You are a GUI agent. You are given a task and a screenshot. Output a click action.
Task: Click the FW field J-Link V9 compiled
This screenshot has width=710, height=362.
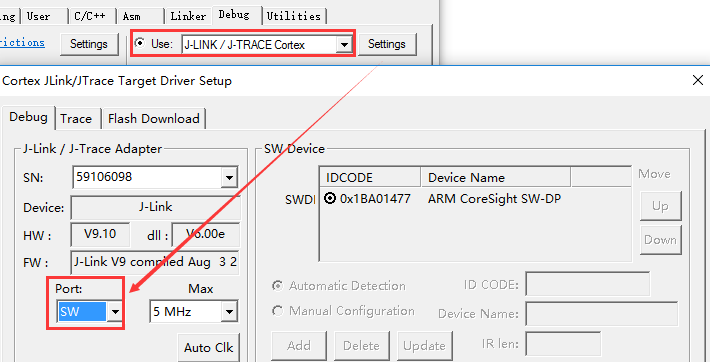point(155,262)
